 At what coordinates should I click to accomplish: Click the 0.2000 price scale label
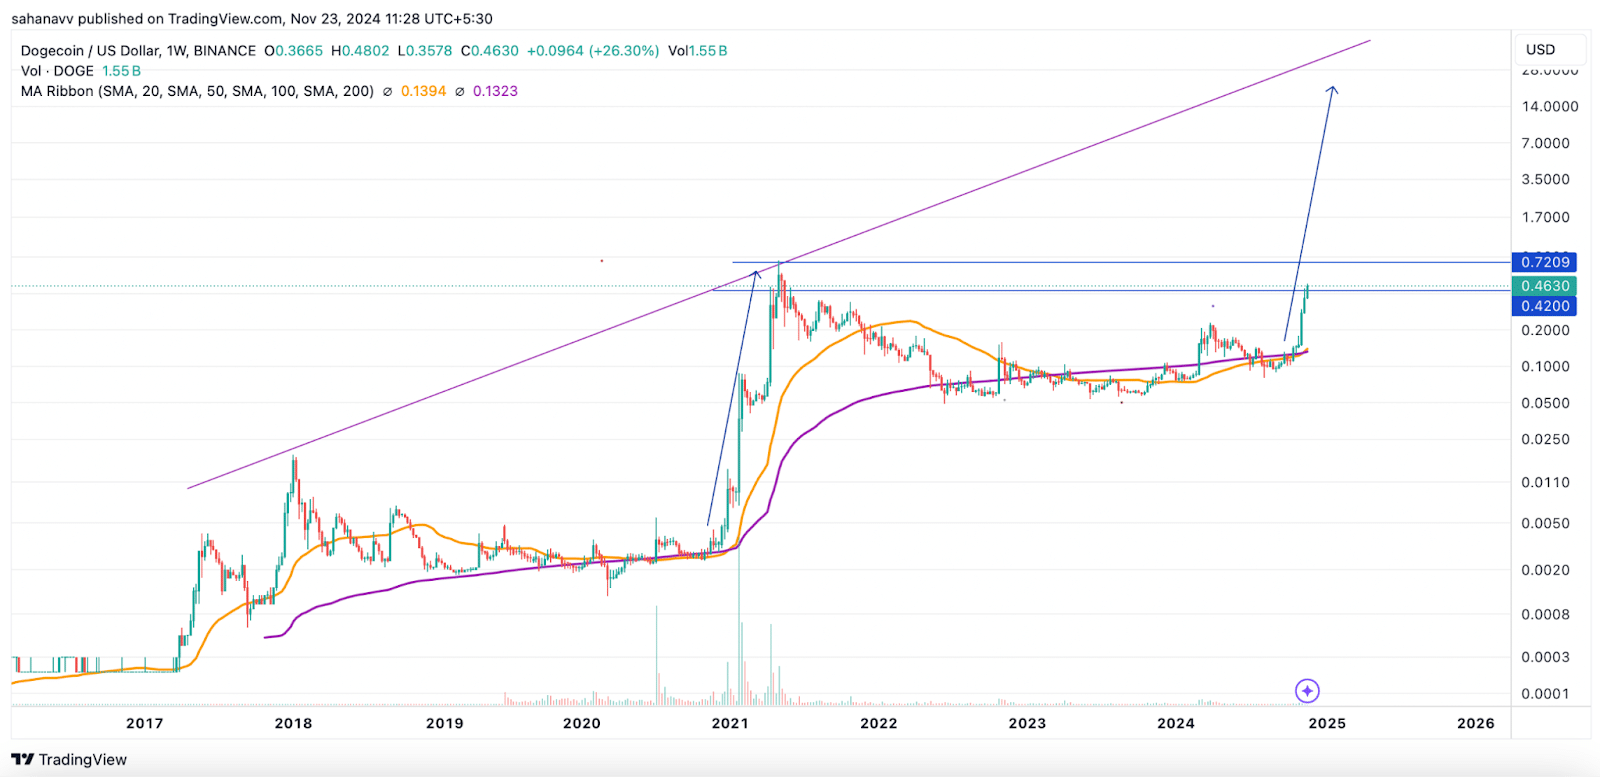tap(1546, 330)
